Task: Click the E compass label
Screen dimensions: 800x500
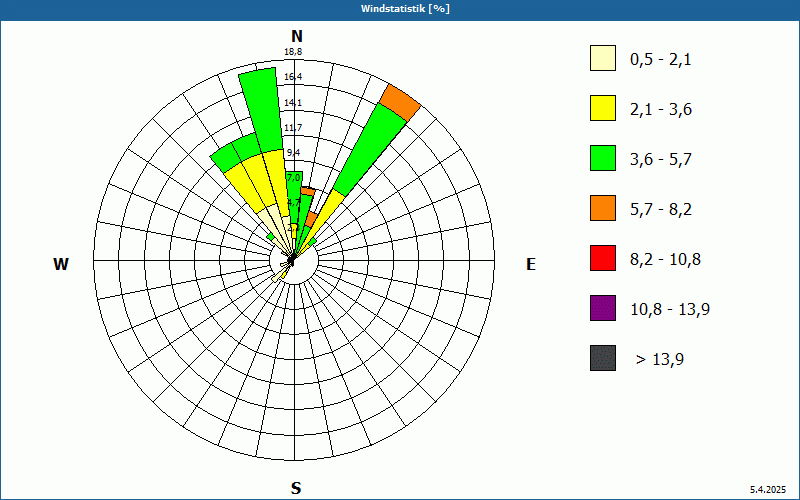Action: pos(531,264)
